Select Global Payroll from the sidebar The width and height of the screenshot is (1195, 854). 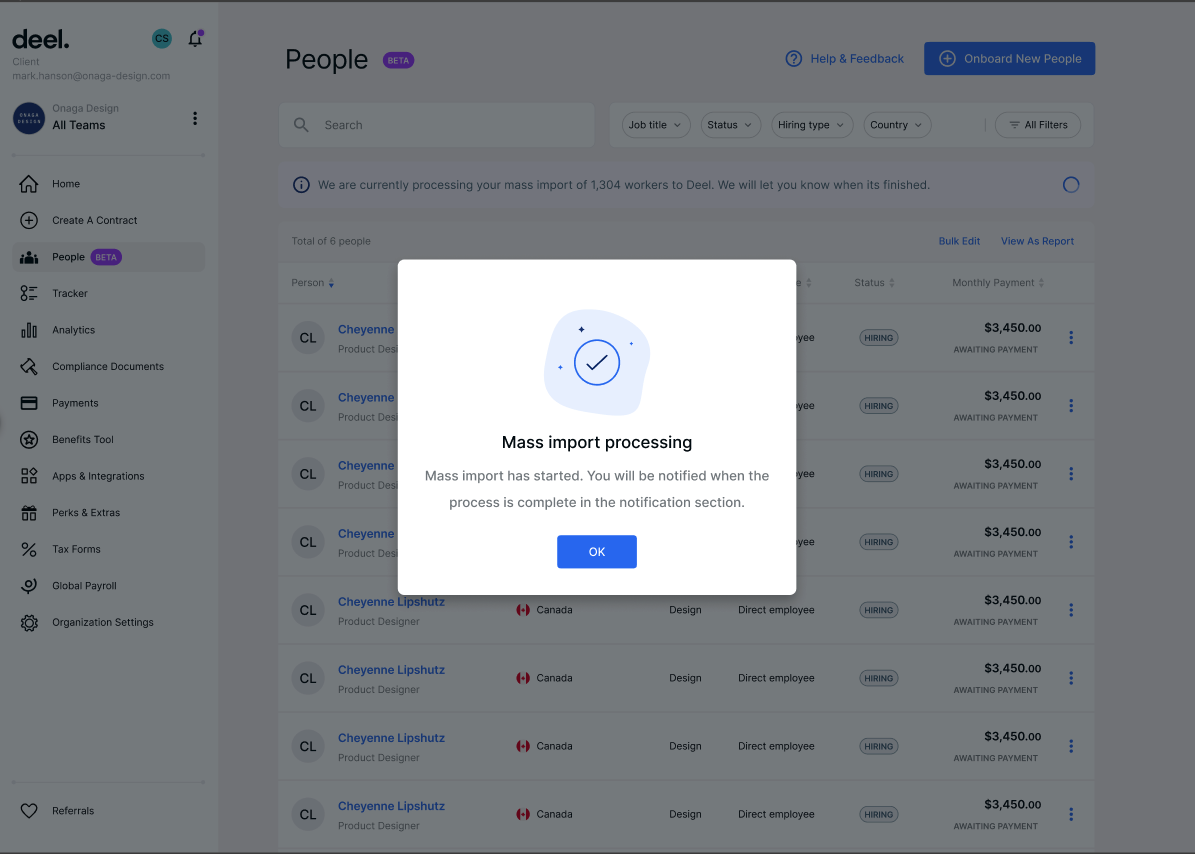point(90,586)
